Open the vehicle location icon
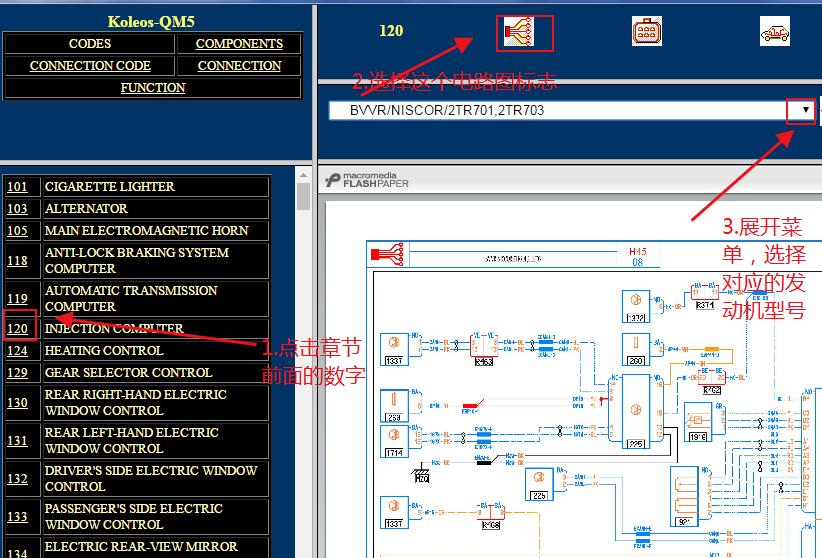The width and height of the screenshot is (822, 558). [x=775, y=31]
